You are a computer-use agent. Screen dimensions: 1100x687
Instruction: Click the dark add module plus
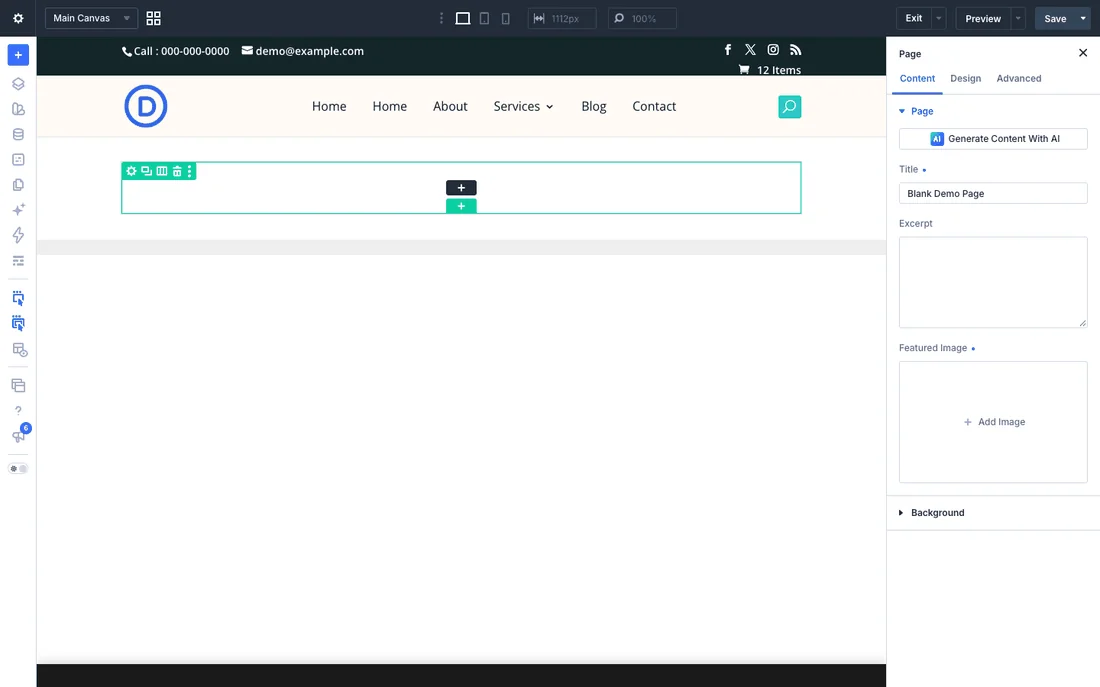pyautogui.click(x=461, y=187)
